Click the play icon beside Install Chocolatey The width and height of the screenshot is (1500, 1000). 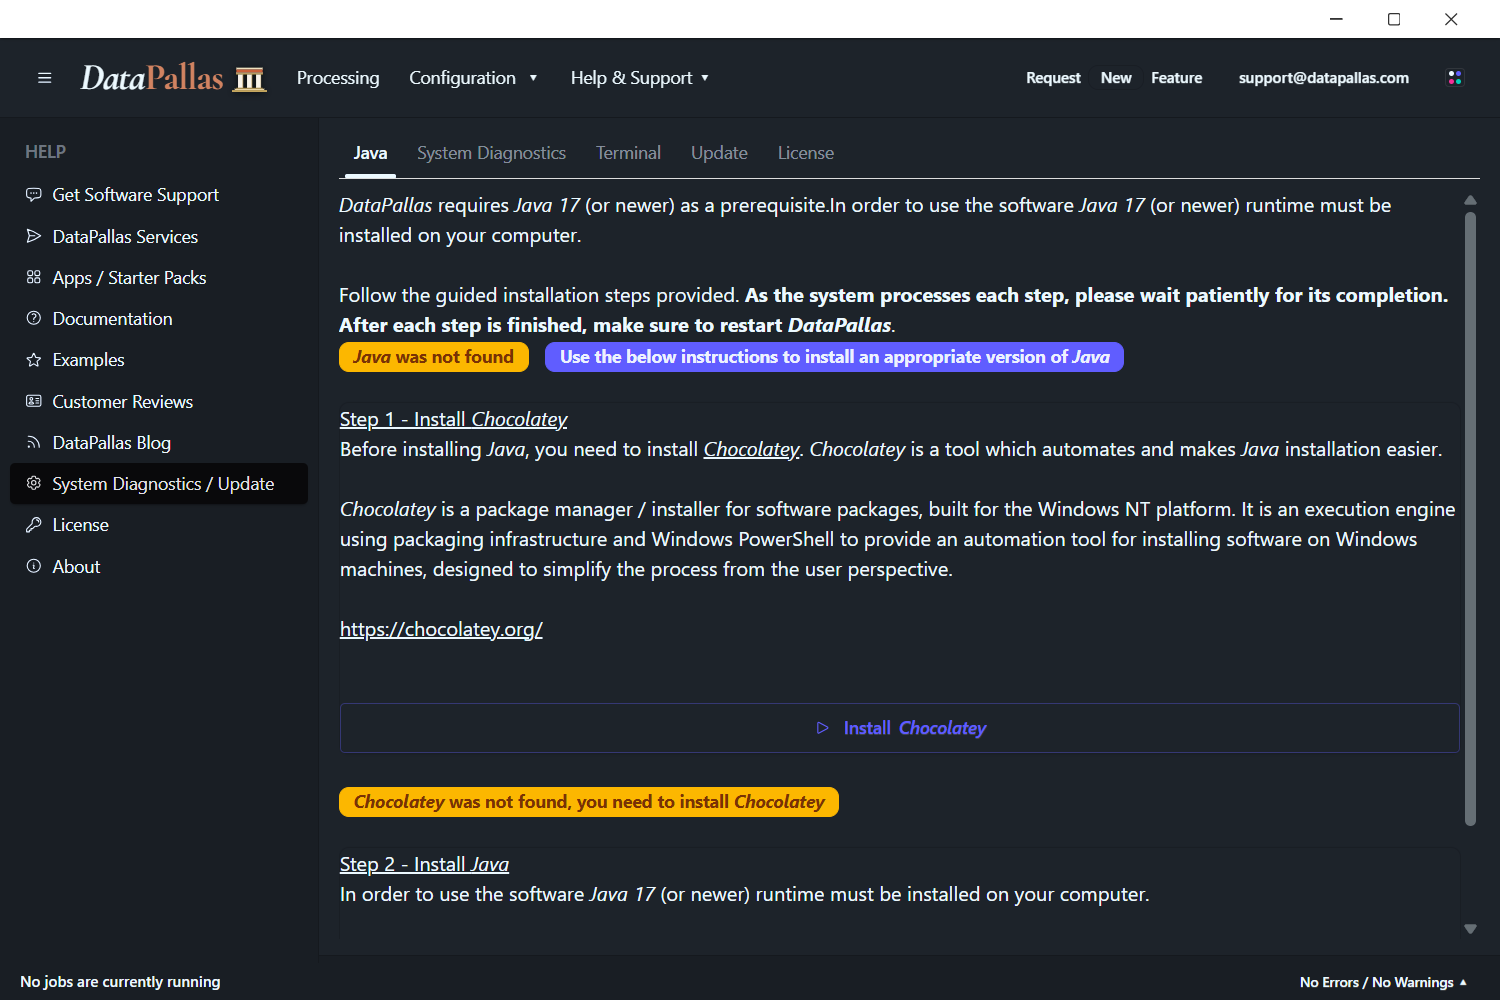pyautogui.click(x=823, y=728)
